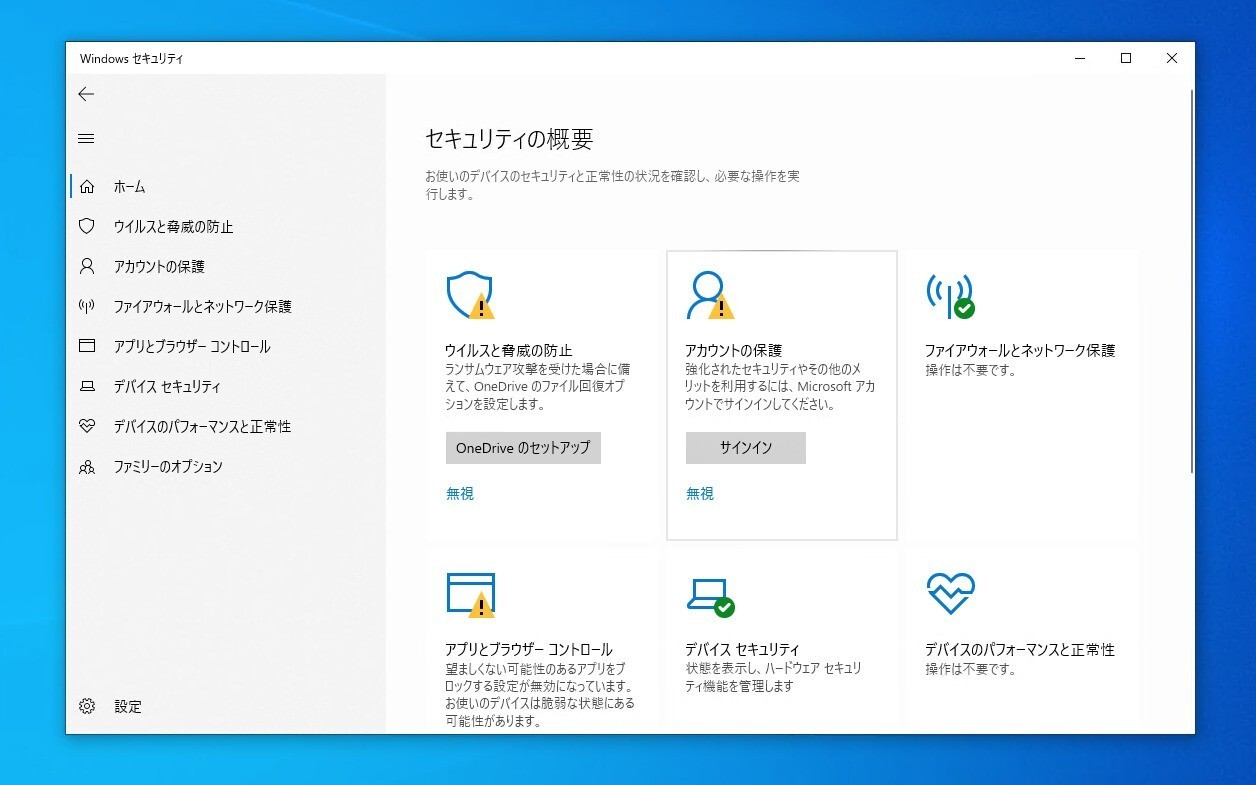Image resolution: width=1256 pixels, height=785 pixels.
Task: Select ファイアウォールとネットワーク保護 in the sidebar
Action: pyautogui.click(x=203, y=307)
